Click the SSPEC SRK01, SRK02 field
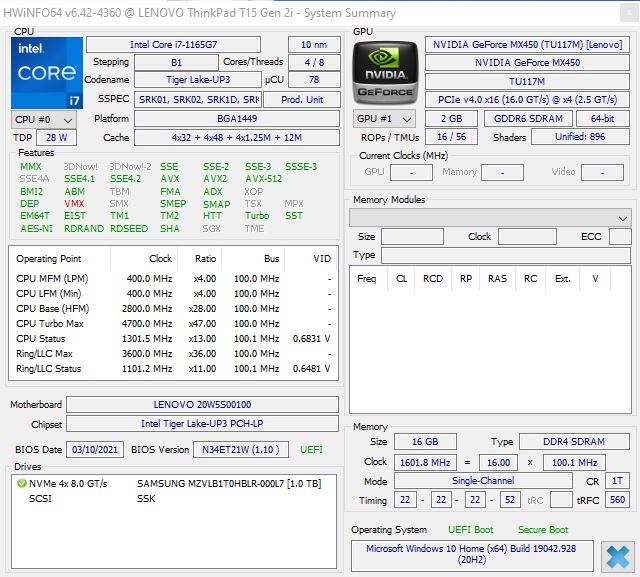This screenshot has height=577, width=640. click(198, 100)
